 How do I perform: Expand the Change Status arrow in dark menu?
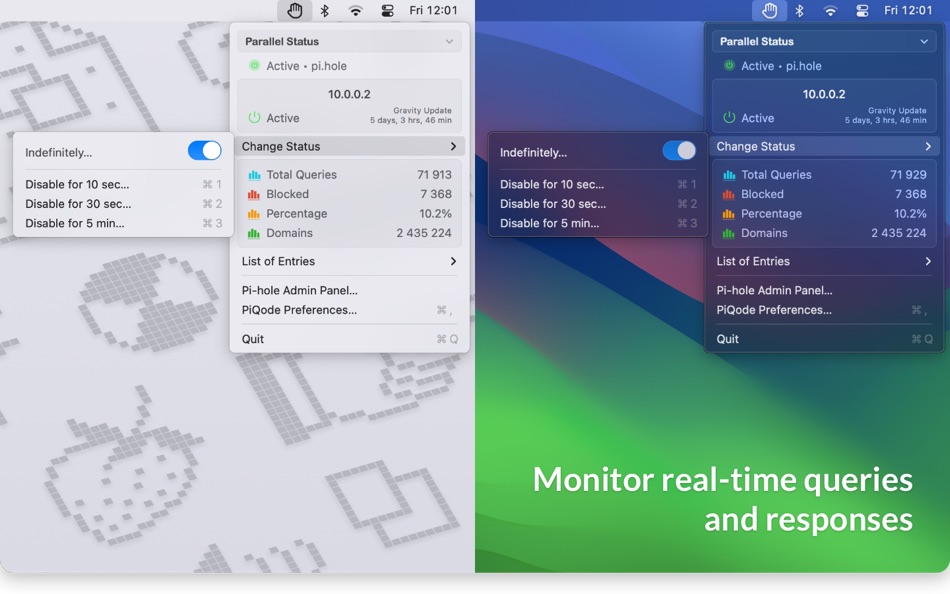pyautogui.click(x=928, y=146)
